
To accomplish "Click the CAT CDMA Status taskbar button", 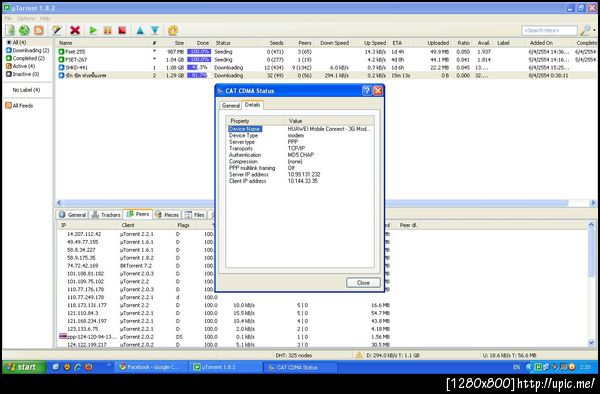I will tap(300, 367).
